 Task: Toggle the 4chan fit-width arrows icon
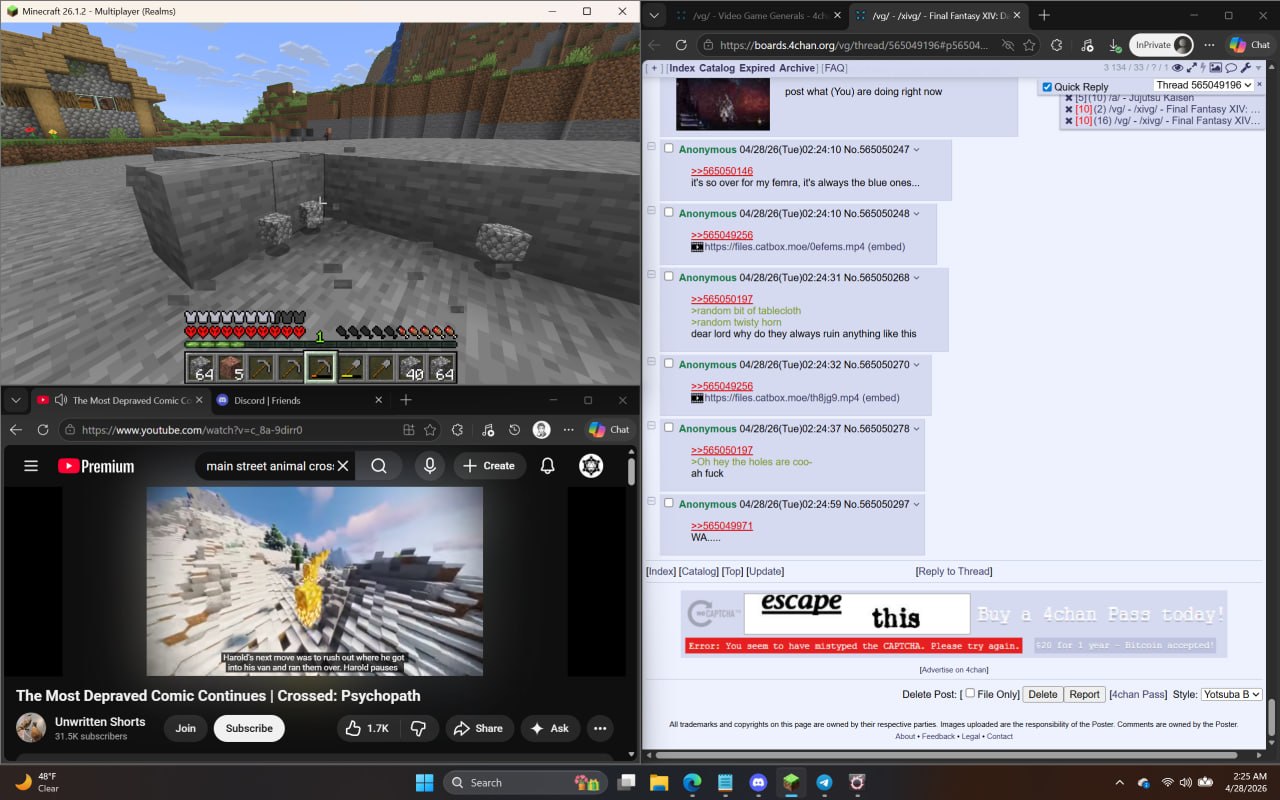(x=1192, y=68)
